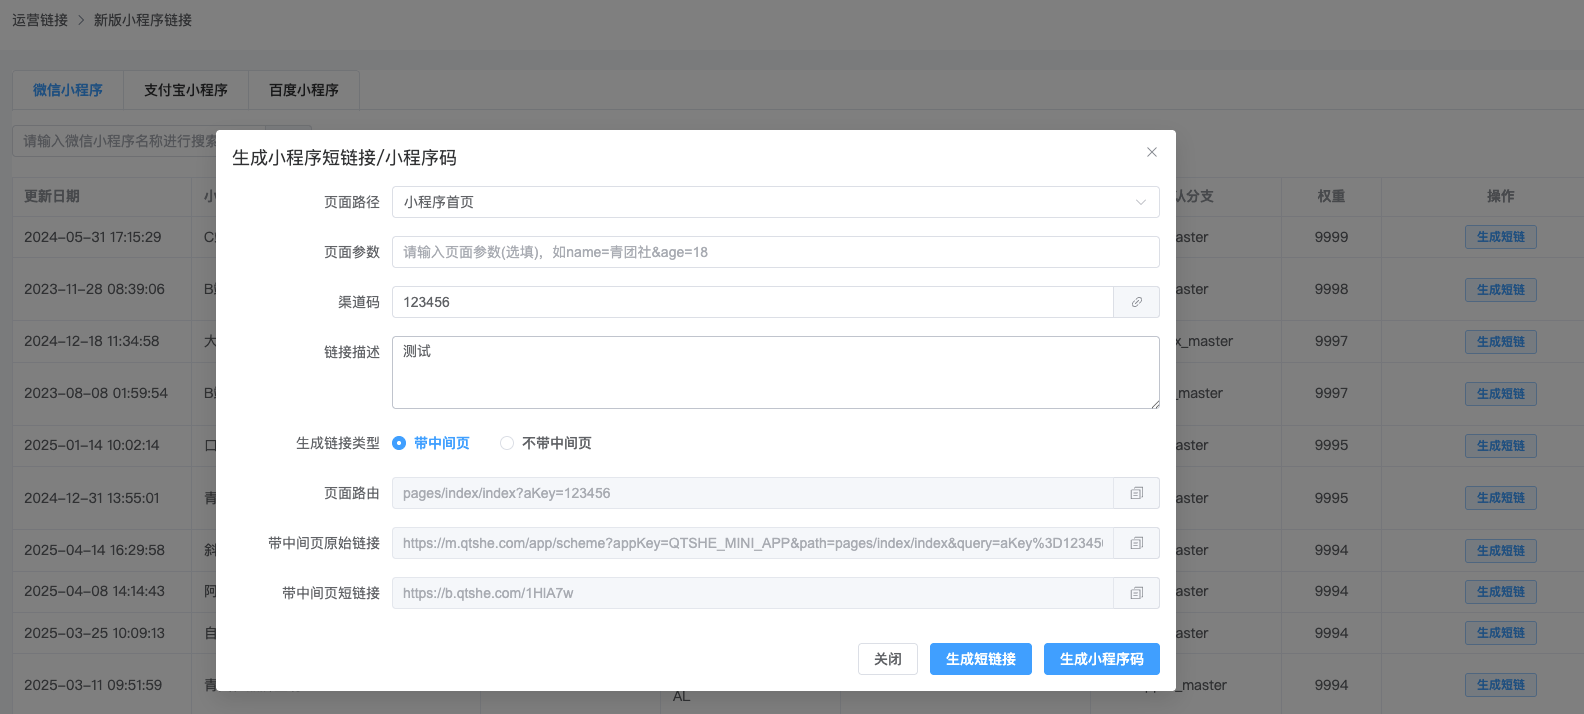Image resolution: width=1584 pixels, height=714 pixels.
Task: Click the date cell 2024-12-18 11:34:58
Action: [x=92, y=341]
